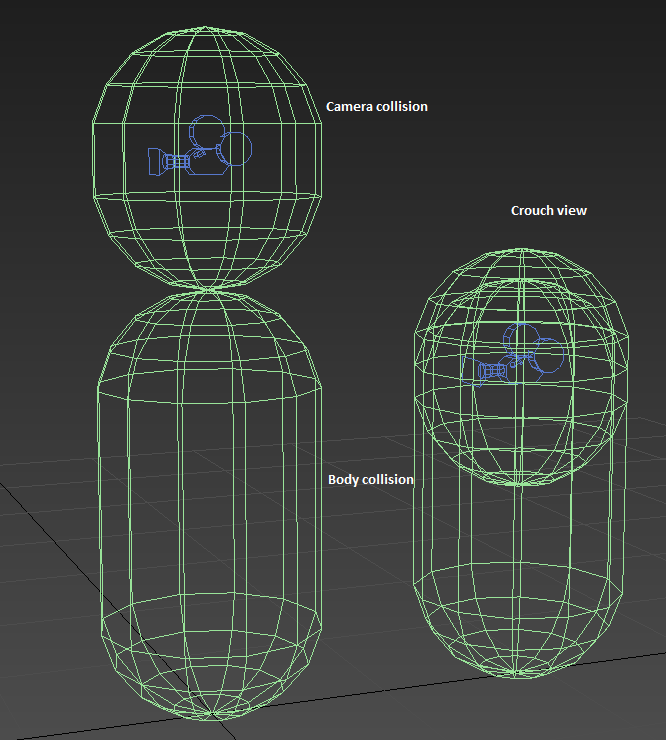The height and width of the screenshot is (740, 666).
Task: Select the camera collision sphere wireframe
Action: pyautogui.click(x=207, y=157)
